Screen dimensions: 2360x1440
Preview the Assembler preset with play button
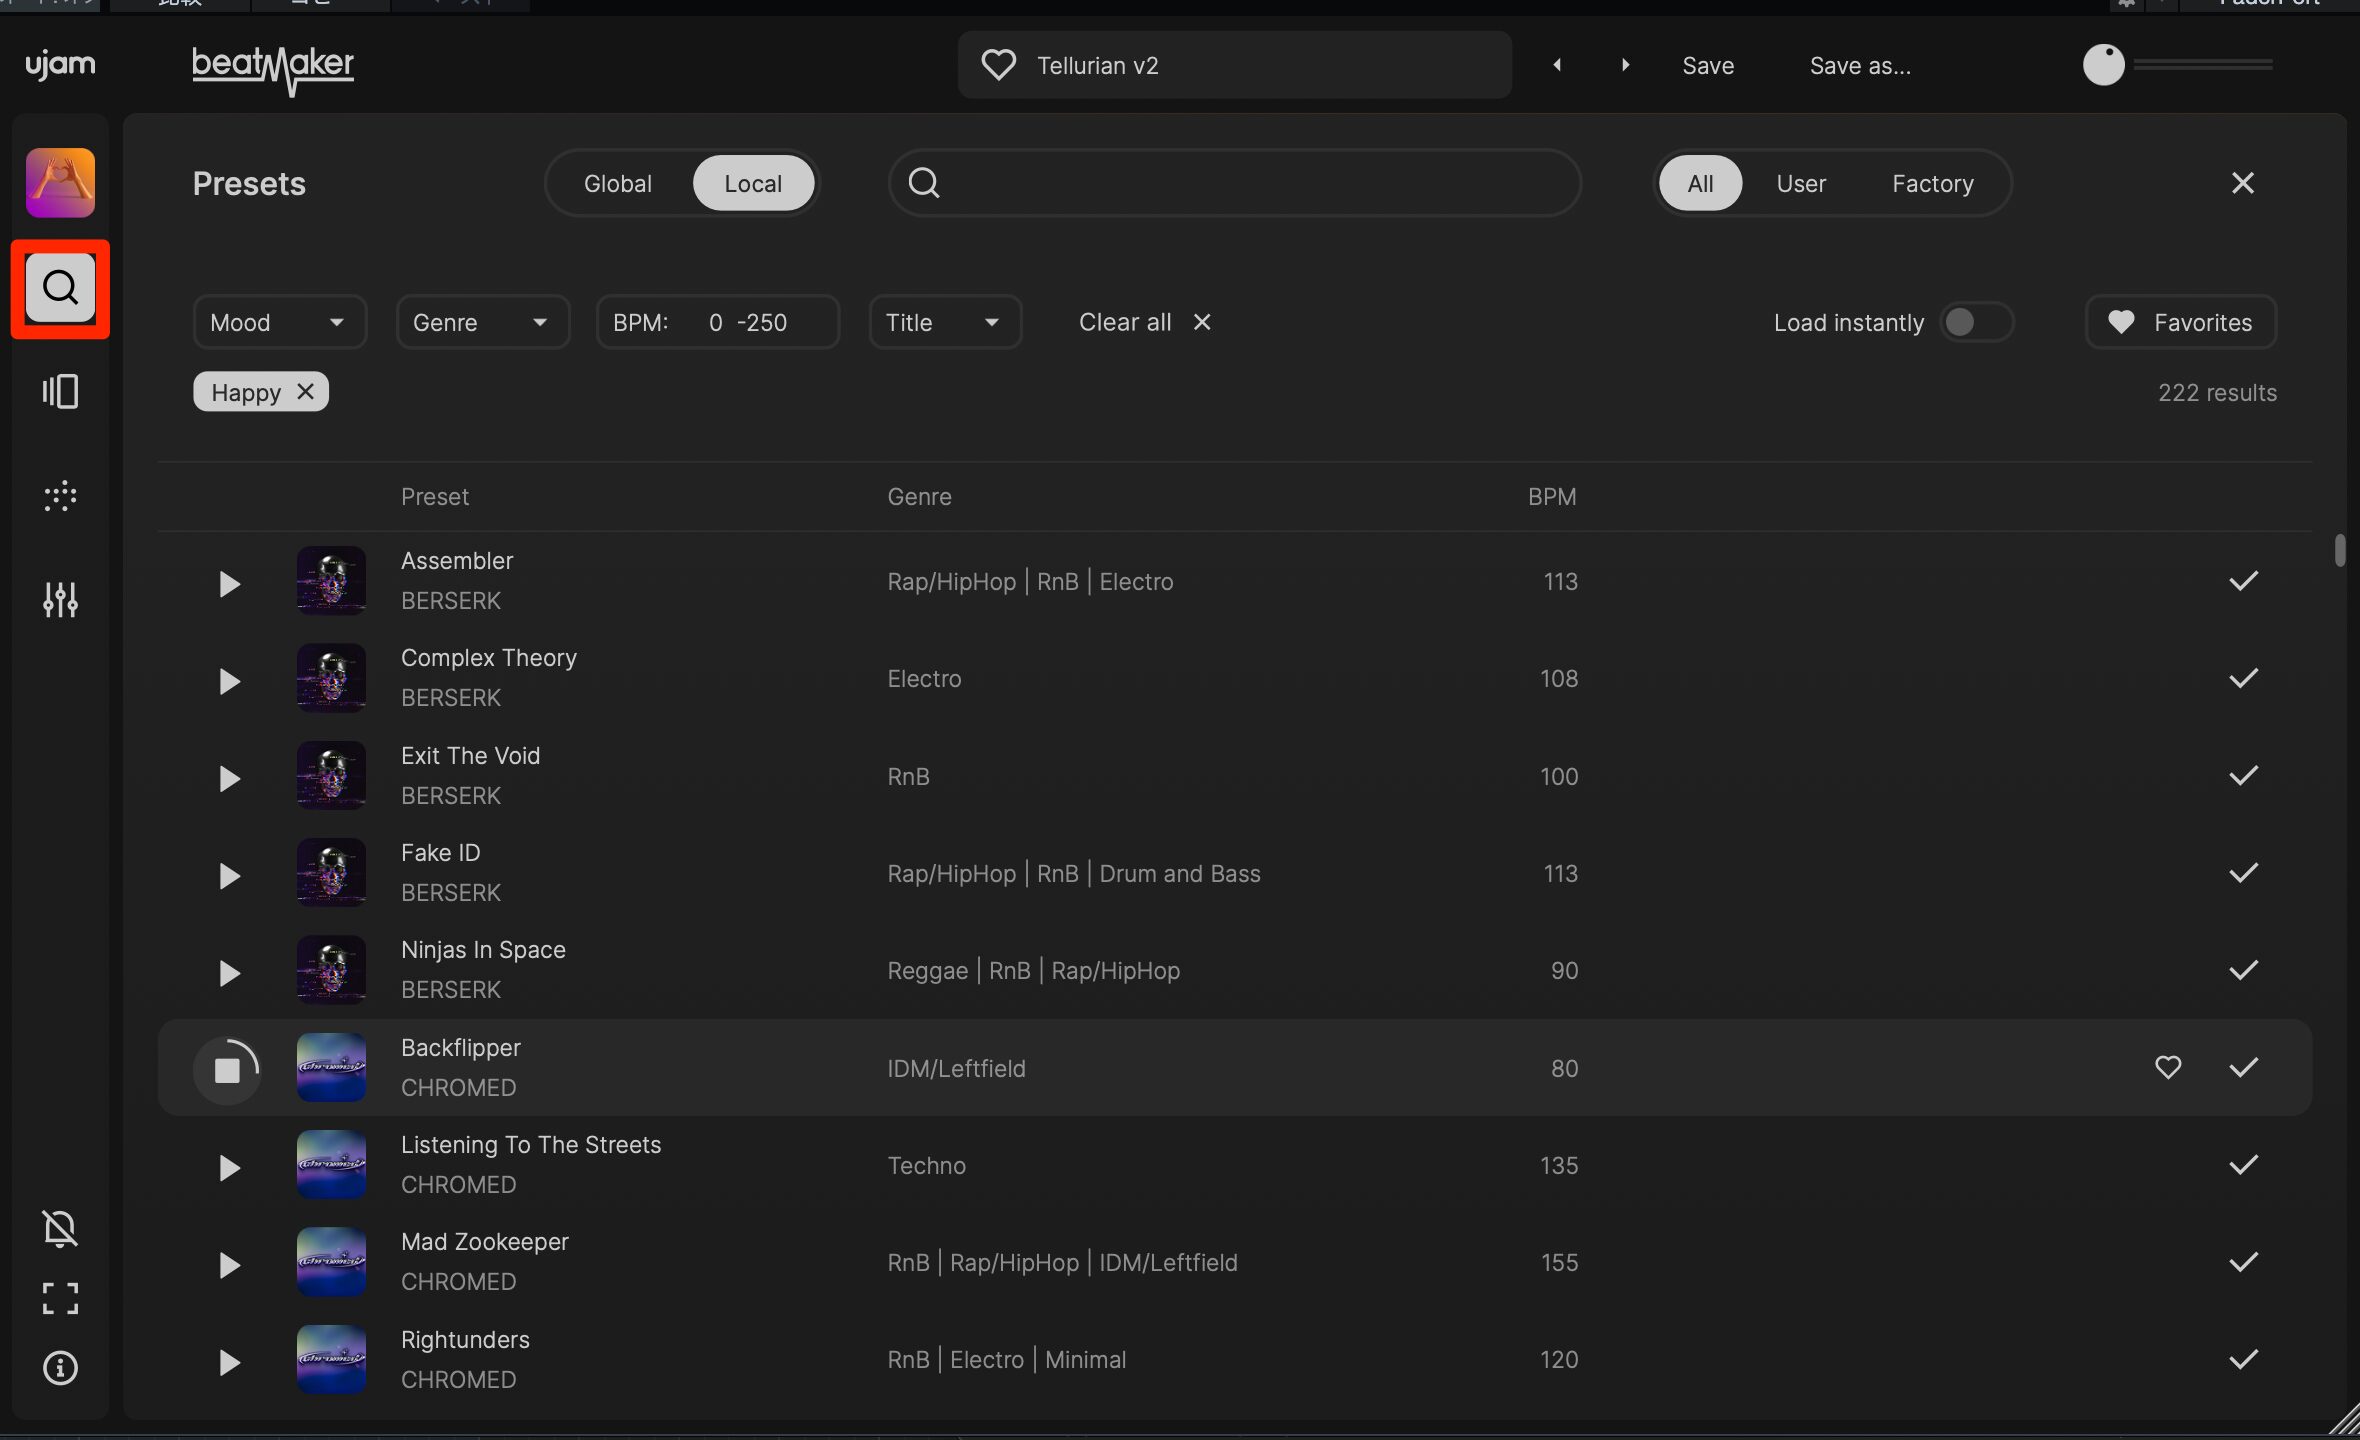229,584
